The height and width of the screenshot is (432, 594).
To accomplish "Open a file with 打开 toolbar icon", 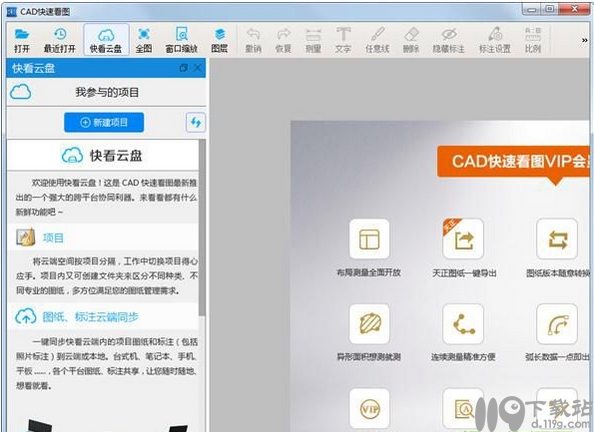I will (x=22, y=40).
